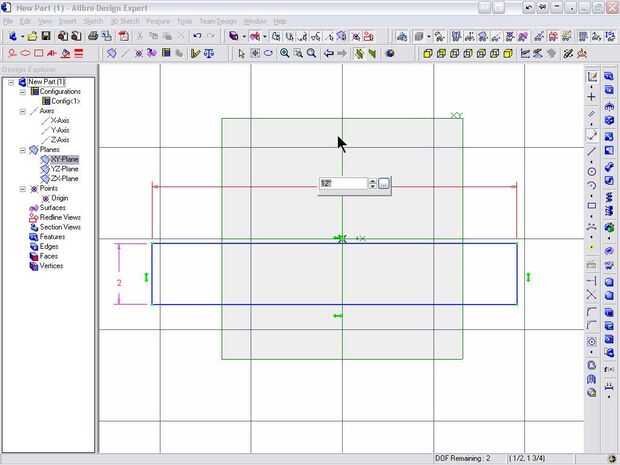Screen dimensions: 620x465
Task: Choose the last yellow cube view orientation
Action: pos(508,53)
